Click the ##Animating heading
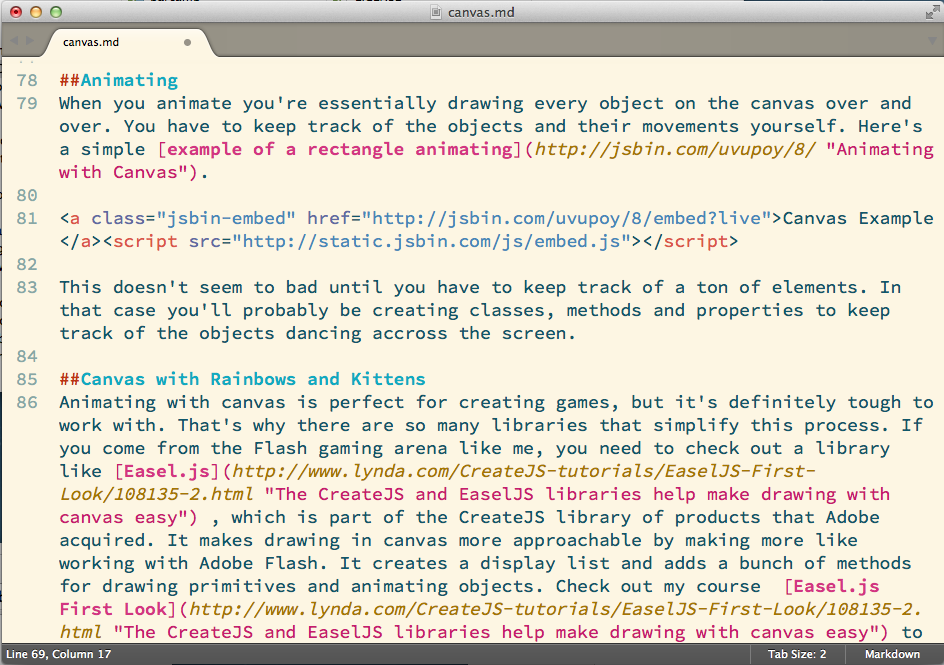The width and height of the screenshot is (944, 665). coord(118,80)
